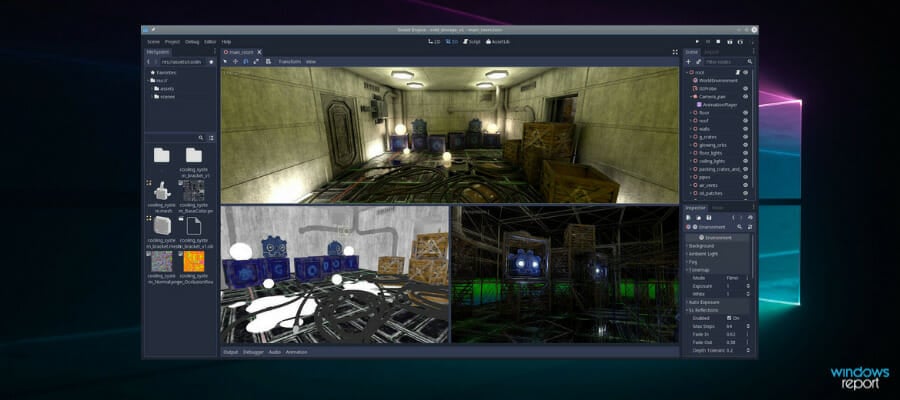
Task: Open the Scene menu
Action: [x=153, y=42]
